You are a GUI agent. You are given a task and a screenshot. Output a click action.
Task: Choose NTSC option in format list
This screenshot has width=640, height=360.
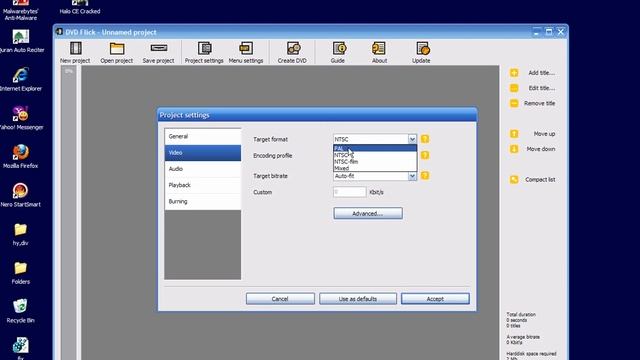coord(375,155)
